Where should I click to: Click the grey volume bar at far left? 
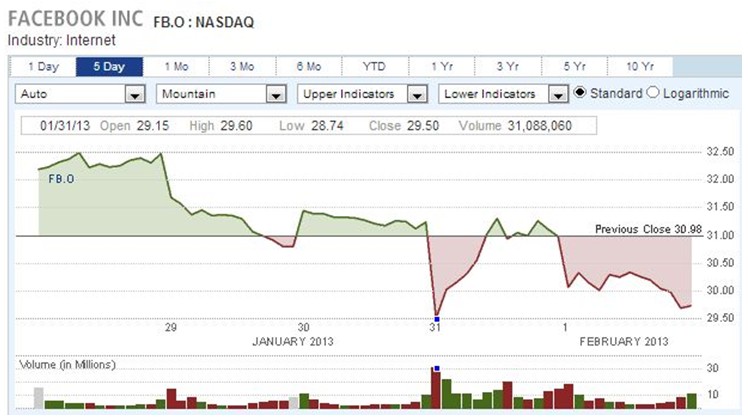click(39, 398)
